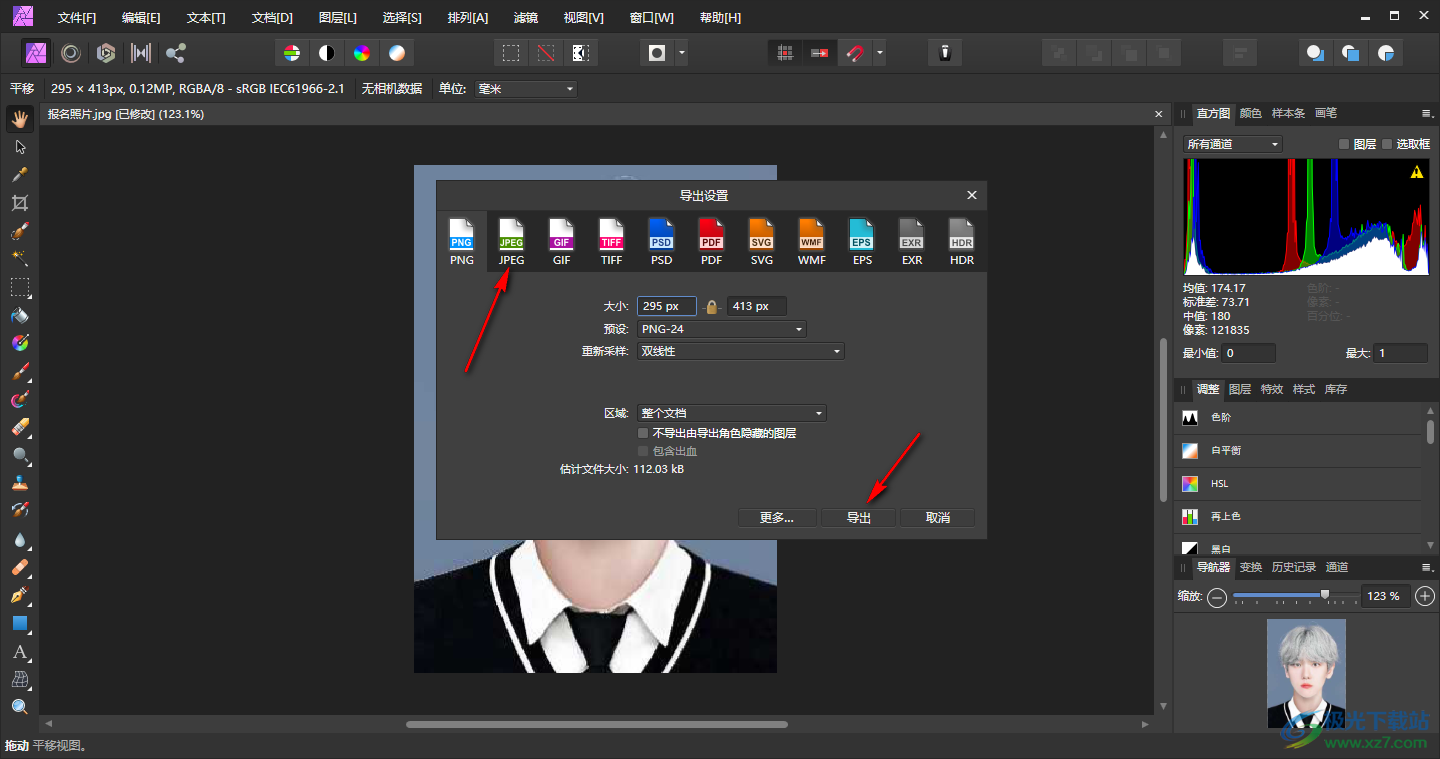Toggle the 选取框 checkbox in the histogram panel
The width and height of the screenshot is (1440, 759).
point(1387,145)
